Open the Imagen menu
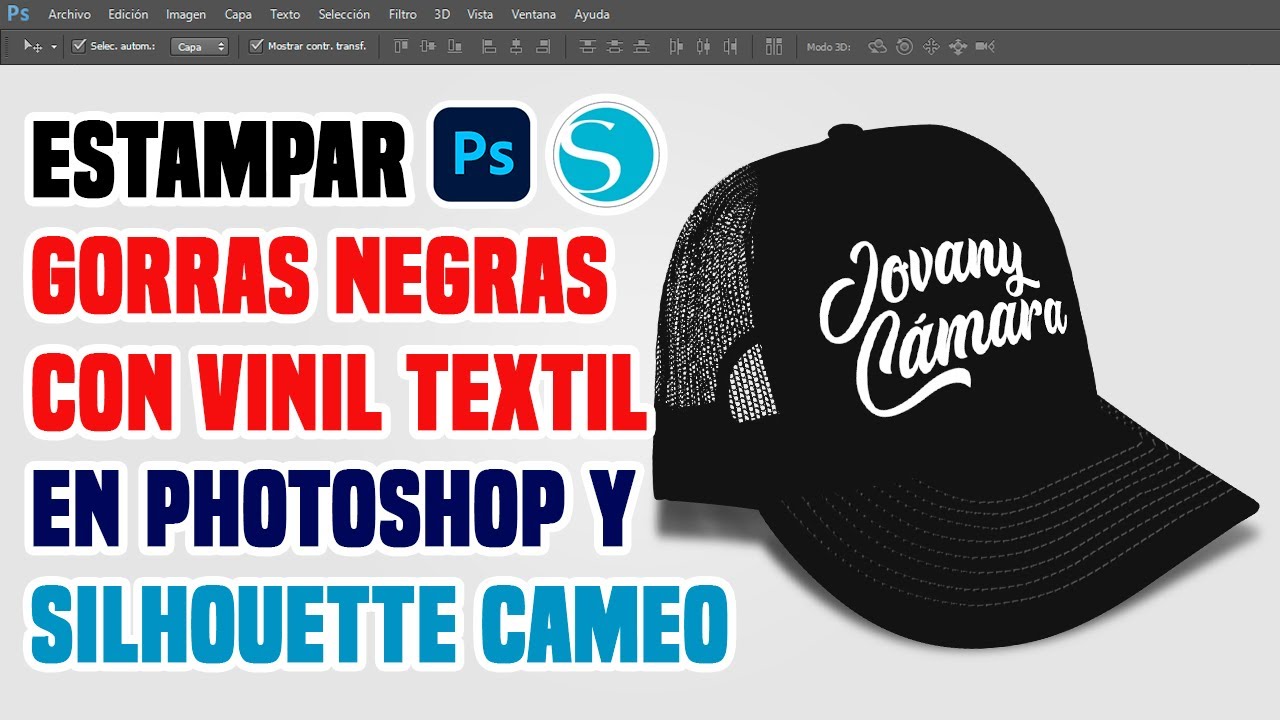Image resolution: width=1280 pixels, height=720 pixels. (x=186, y=15)
